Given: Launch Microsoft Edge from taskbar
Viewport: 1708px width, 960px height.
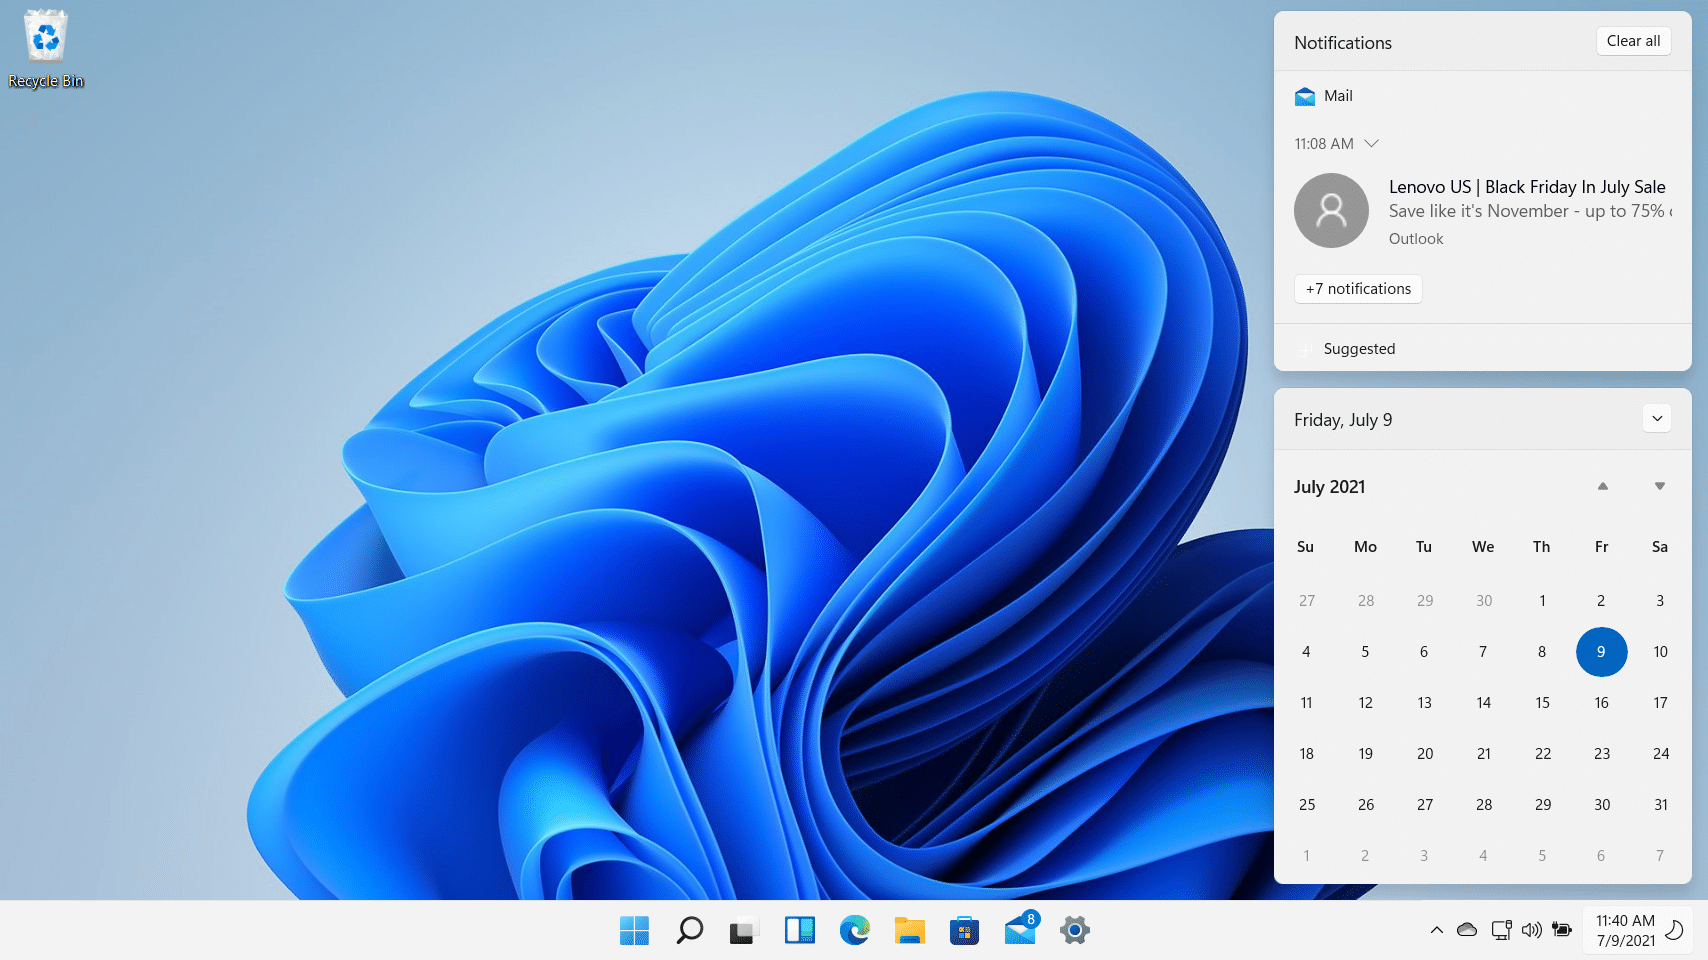Looking at the screenshot, I should (854, 930).
